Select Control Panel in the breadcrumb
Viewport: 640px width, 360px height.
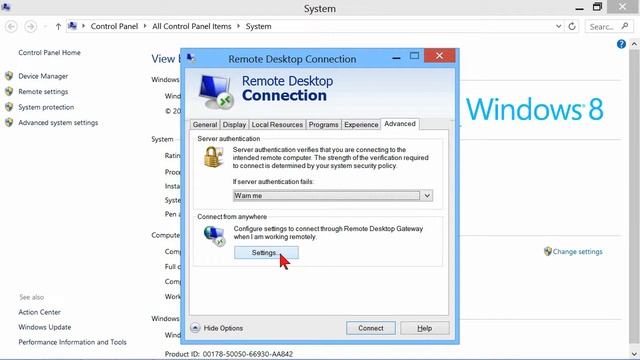coord(114,27)
